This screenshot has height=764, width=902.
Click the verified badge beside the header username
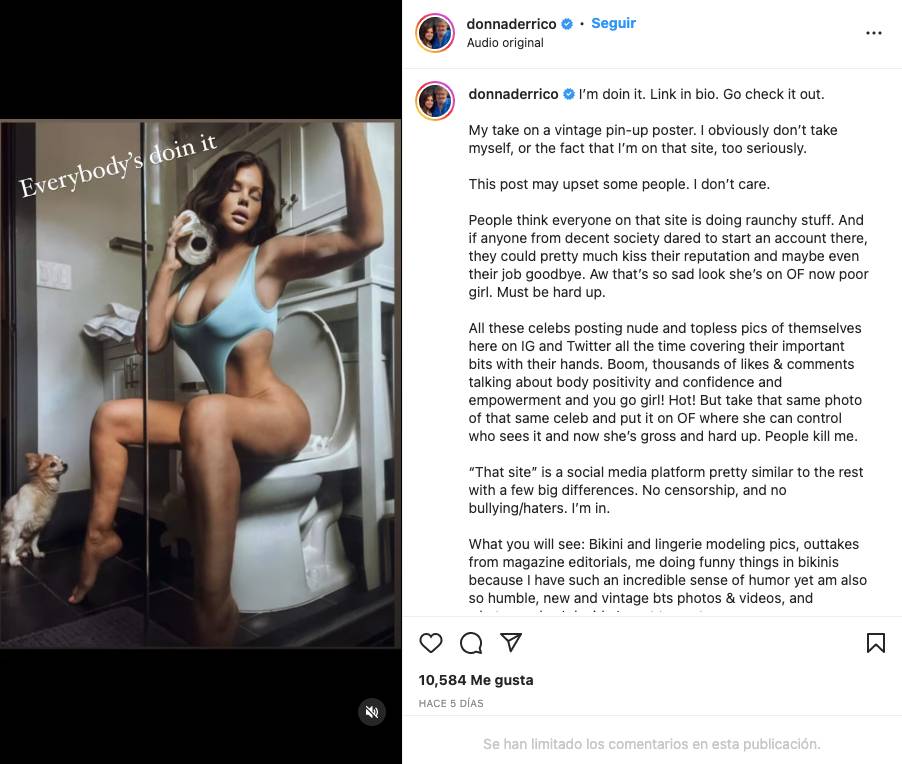point(567,24)
